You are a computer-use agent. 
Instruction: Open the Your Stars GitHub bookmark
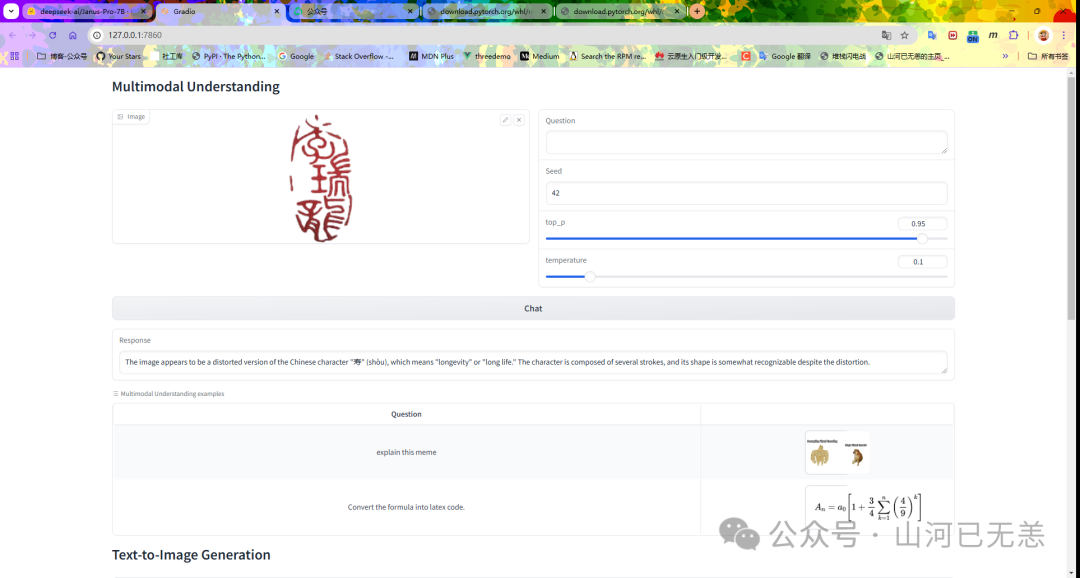[119, 56]
